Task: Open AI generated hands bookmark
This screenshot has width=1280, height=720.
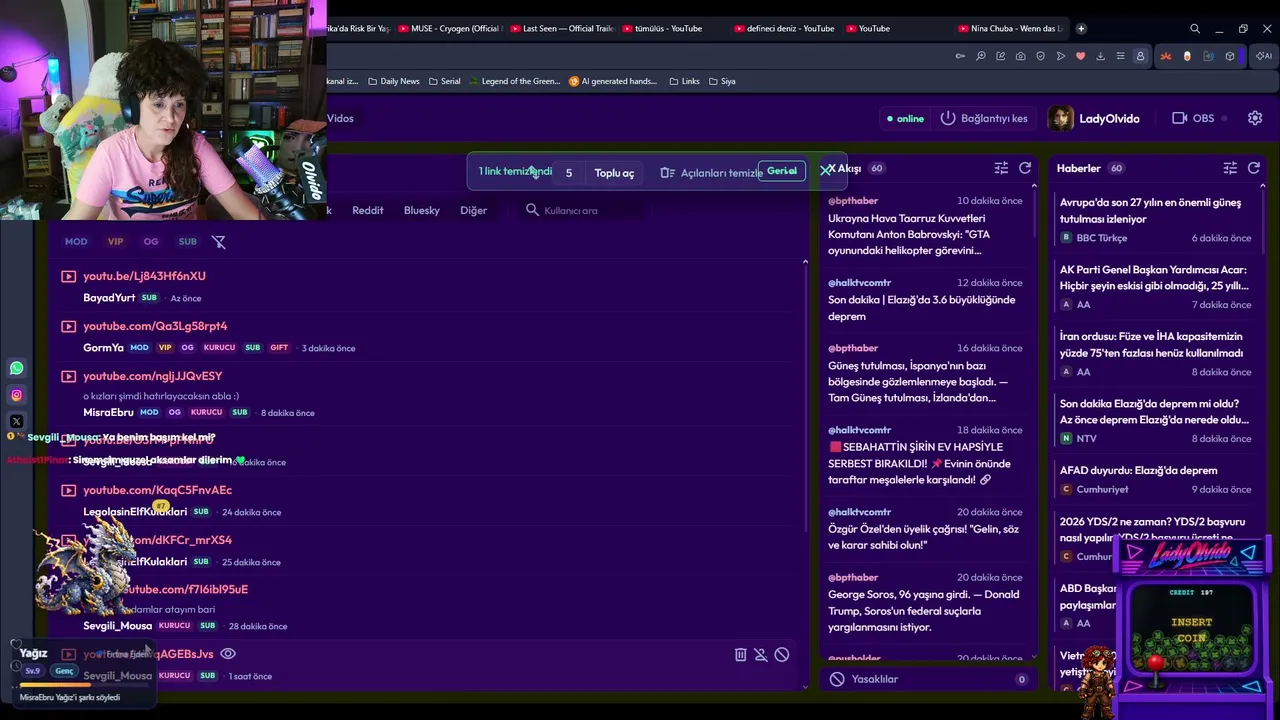Action: (613, 81)
